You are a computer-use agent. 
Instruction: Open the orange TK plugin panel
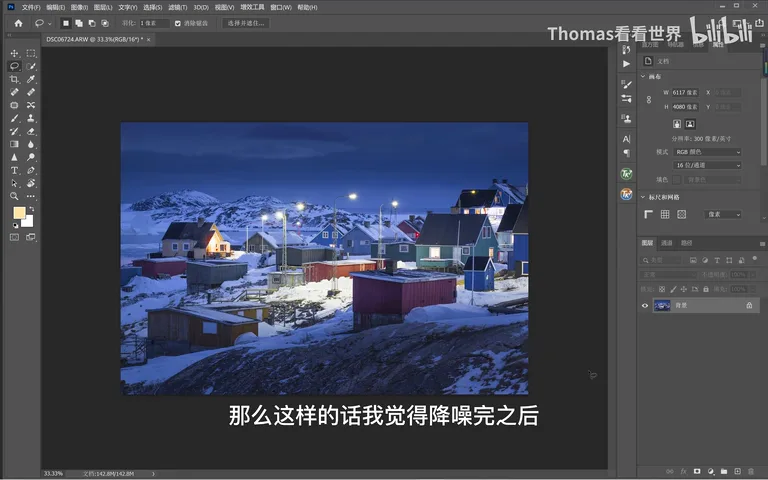(626, 194)
